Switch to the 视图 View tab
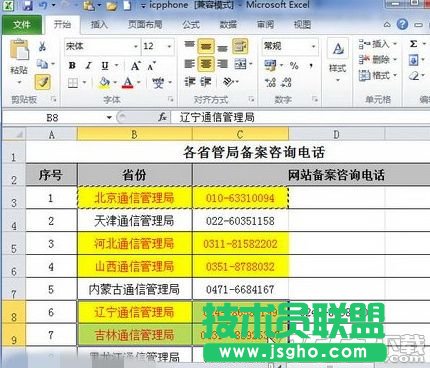 (x=302, y=24)
